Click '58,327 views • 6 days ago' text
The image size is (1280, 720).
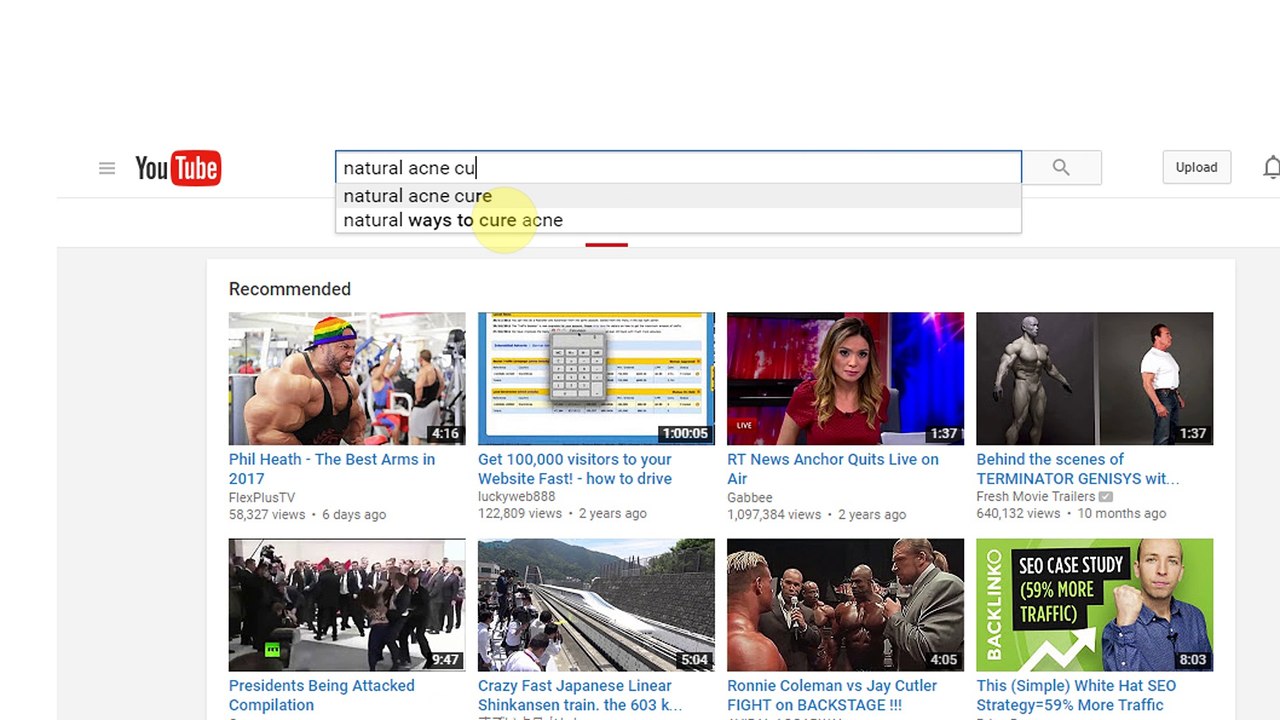pyautogui.click(x=307, y=514)
